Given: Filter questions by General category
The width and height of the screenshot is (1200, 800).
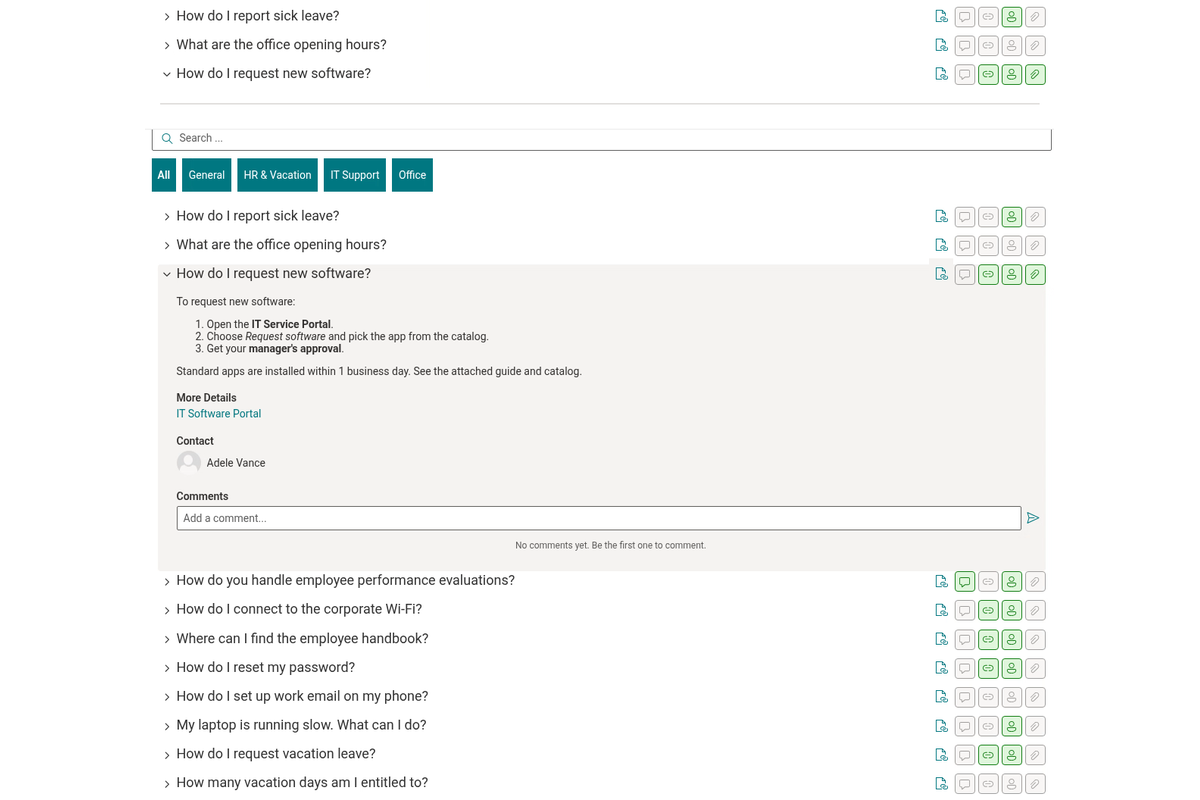Looking at the screenshot, I should (x=207, y=175).
